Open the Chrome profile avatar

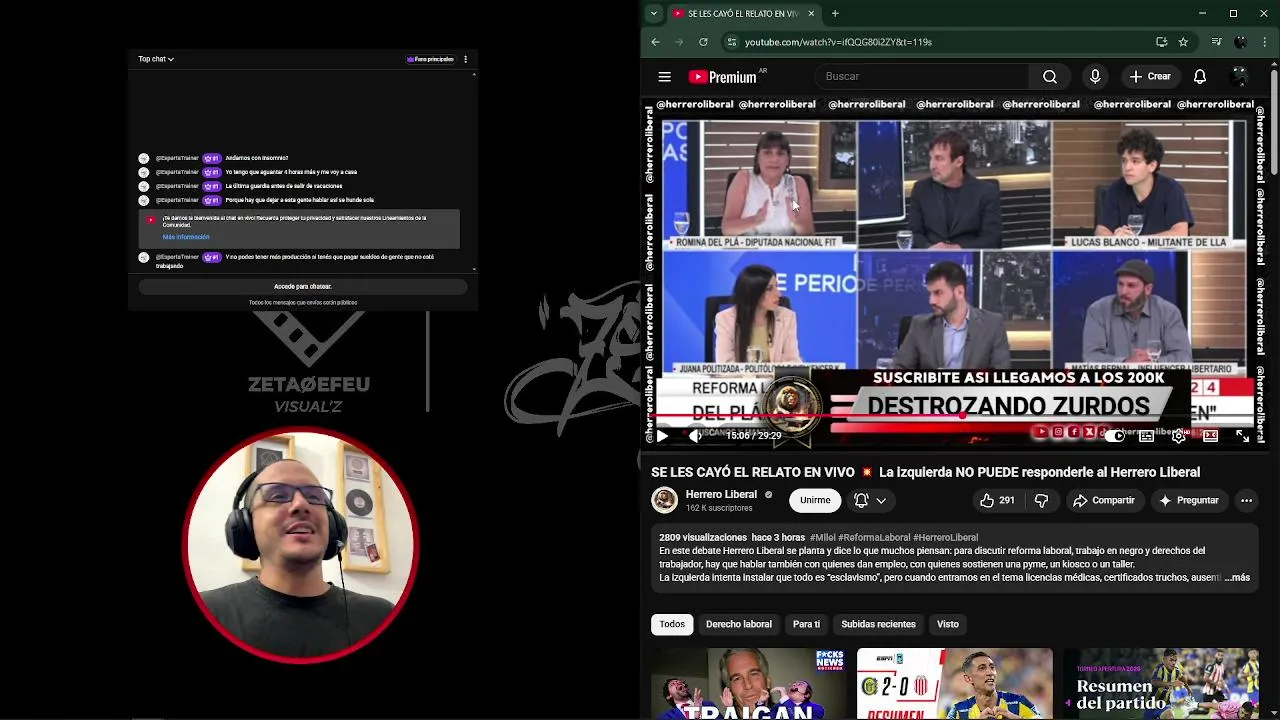[x=1240, y=42]
